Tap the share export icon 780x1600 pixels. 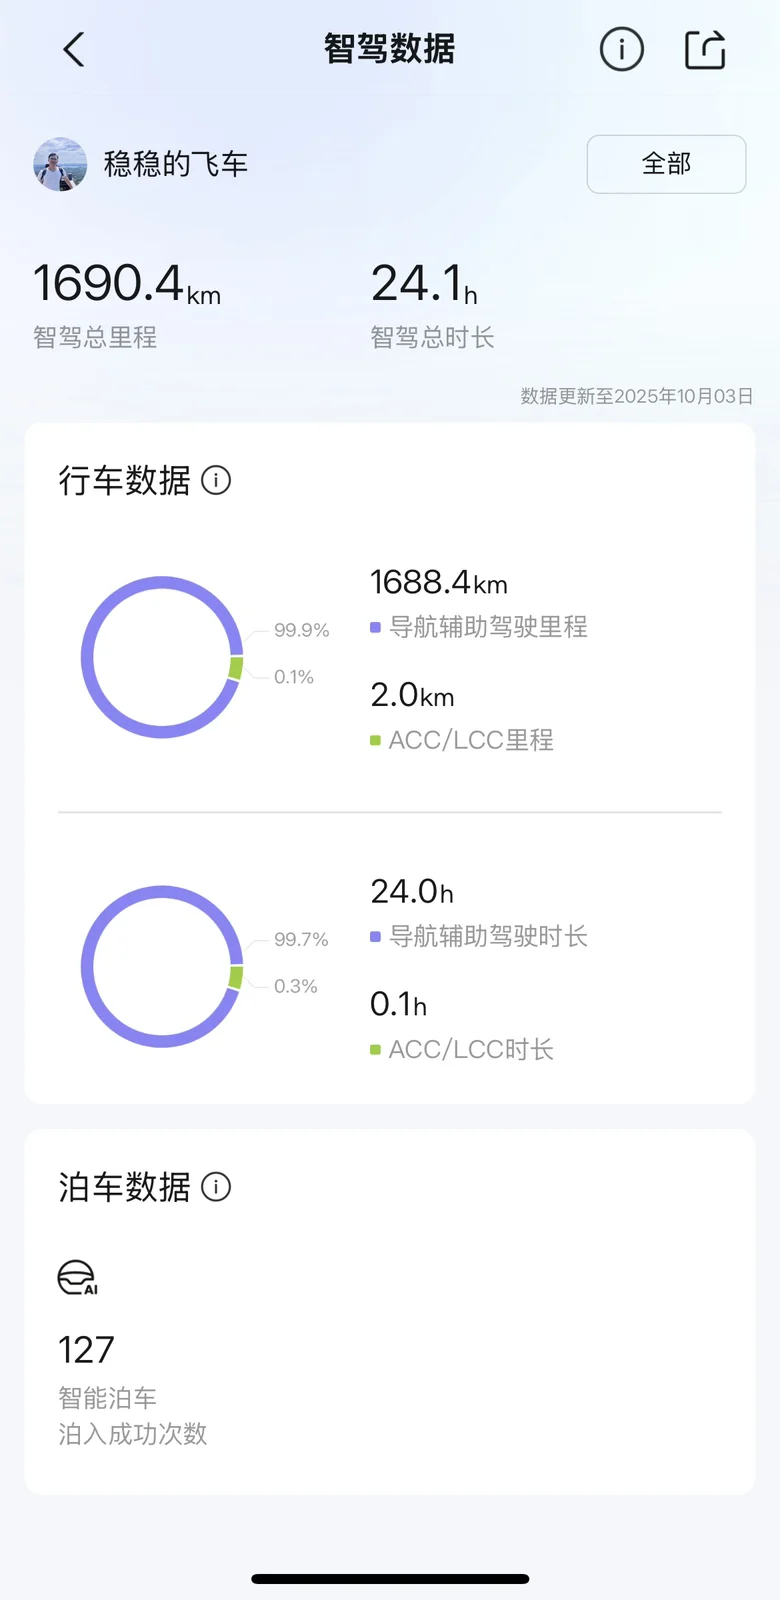click(x=705, y=49)
